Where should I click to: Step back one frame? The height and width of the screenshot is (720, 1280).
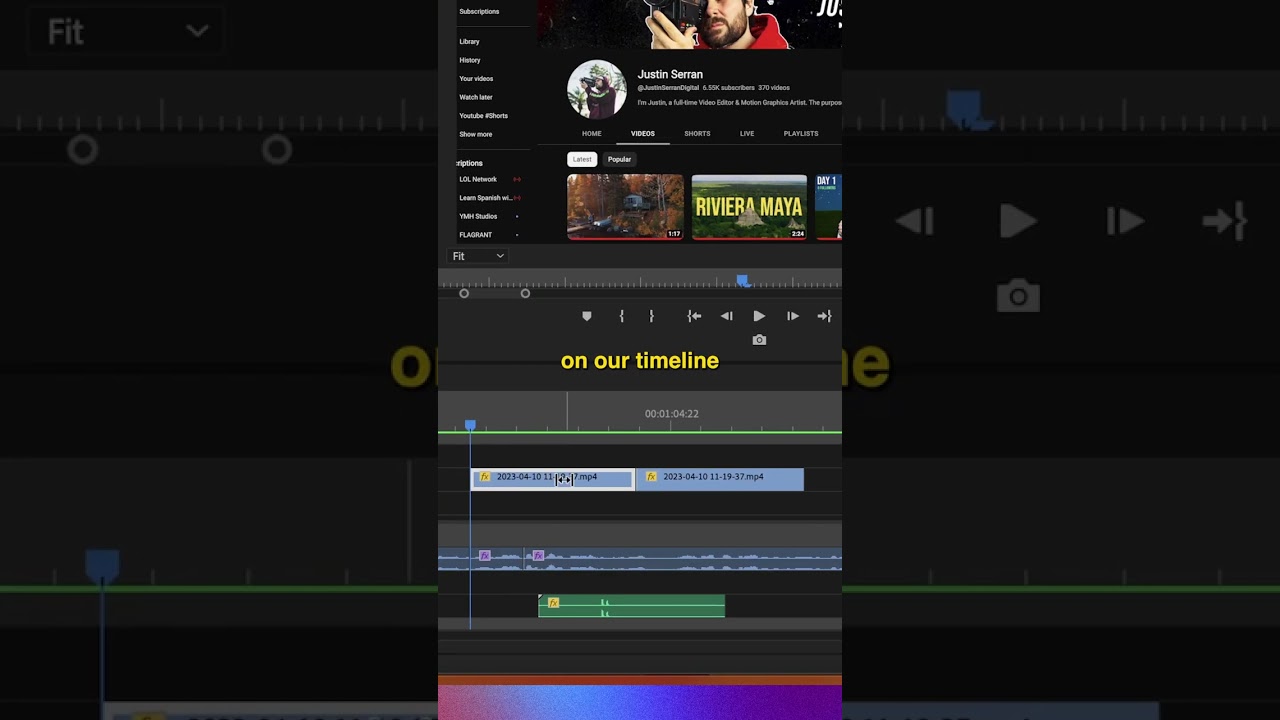[x=727, y=316]
